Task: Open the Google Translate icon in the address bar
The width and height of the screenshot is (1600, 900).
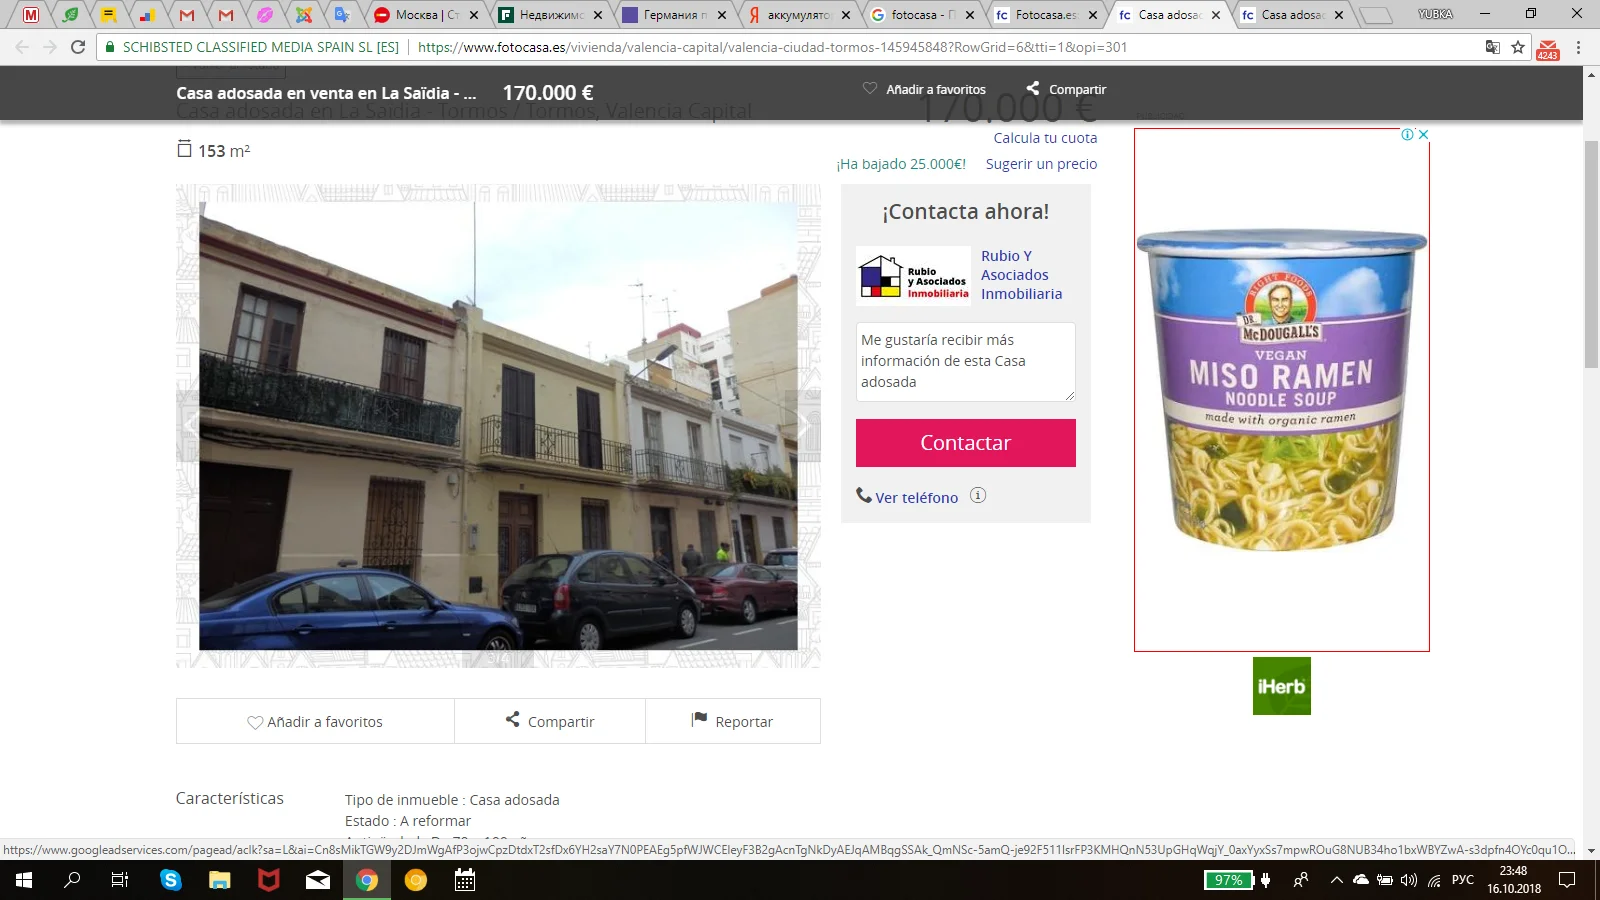Action: tap(1493, 47)
